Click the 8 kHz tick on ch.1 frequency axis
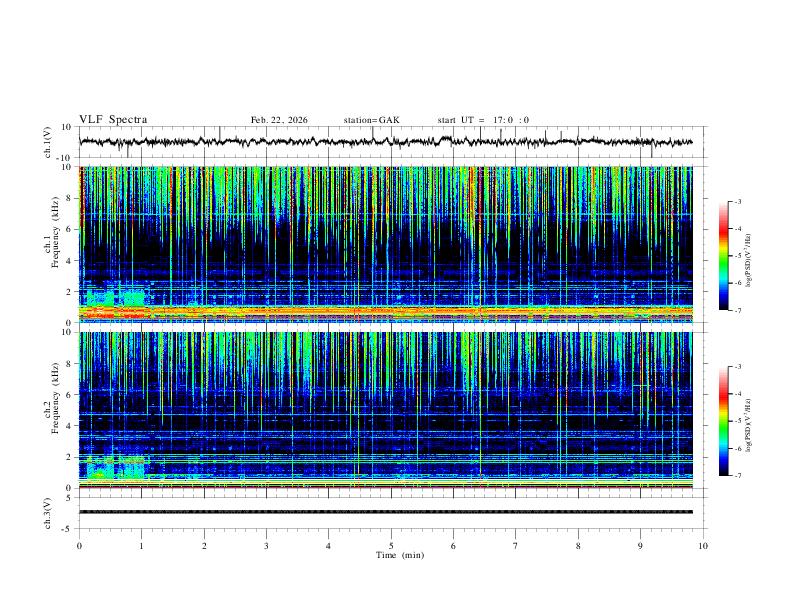 click(70, 198)
